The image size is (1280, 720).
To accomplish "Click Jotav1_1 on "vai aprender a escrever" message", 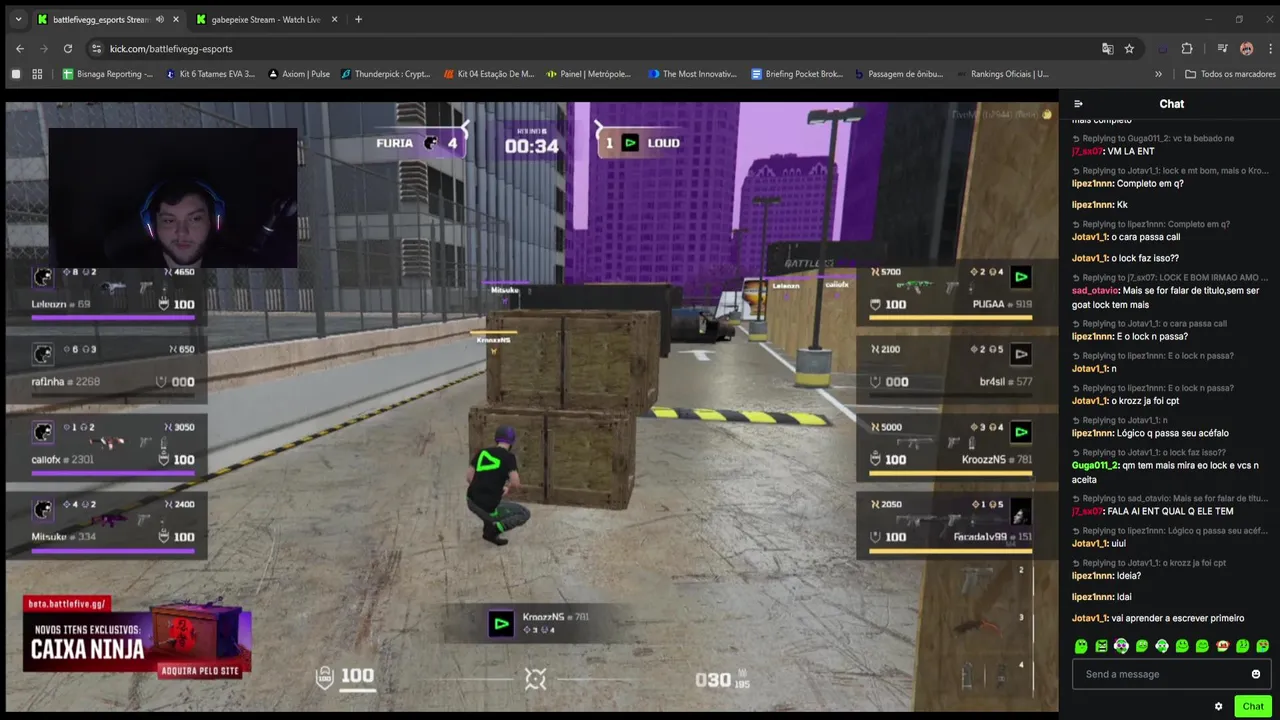I will tap(1089, 618).
